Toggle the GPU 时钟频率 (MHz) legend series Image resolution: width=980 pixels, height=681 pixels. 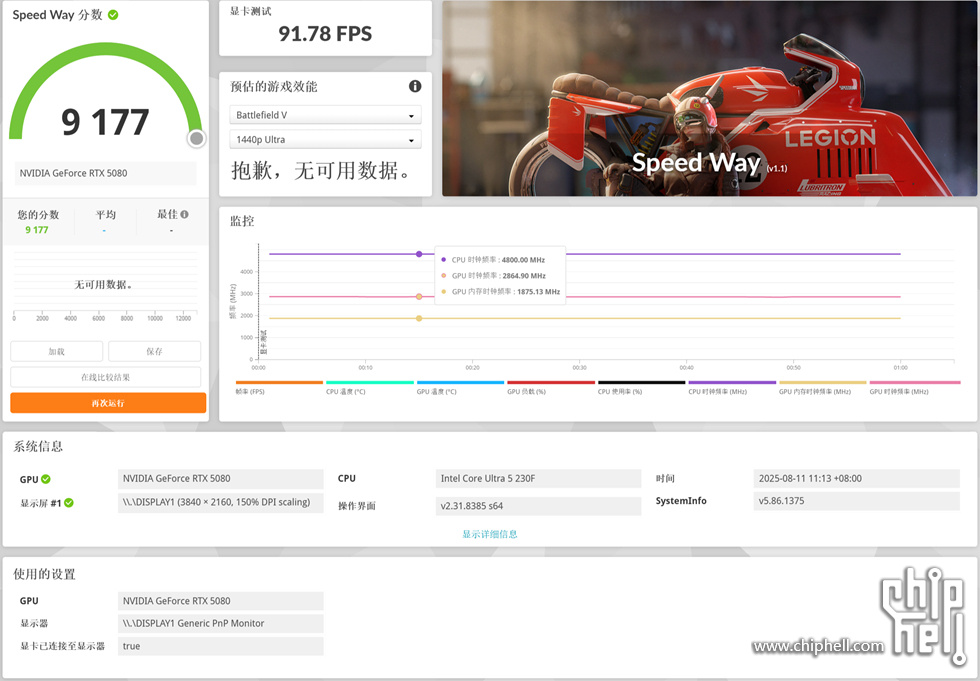click(x=914, y=388)
